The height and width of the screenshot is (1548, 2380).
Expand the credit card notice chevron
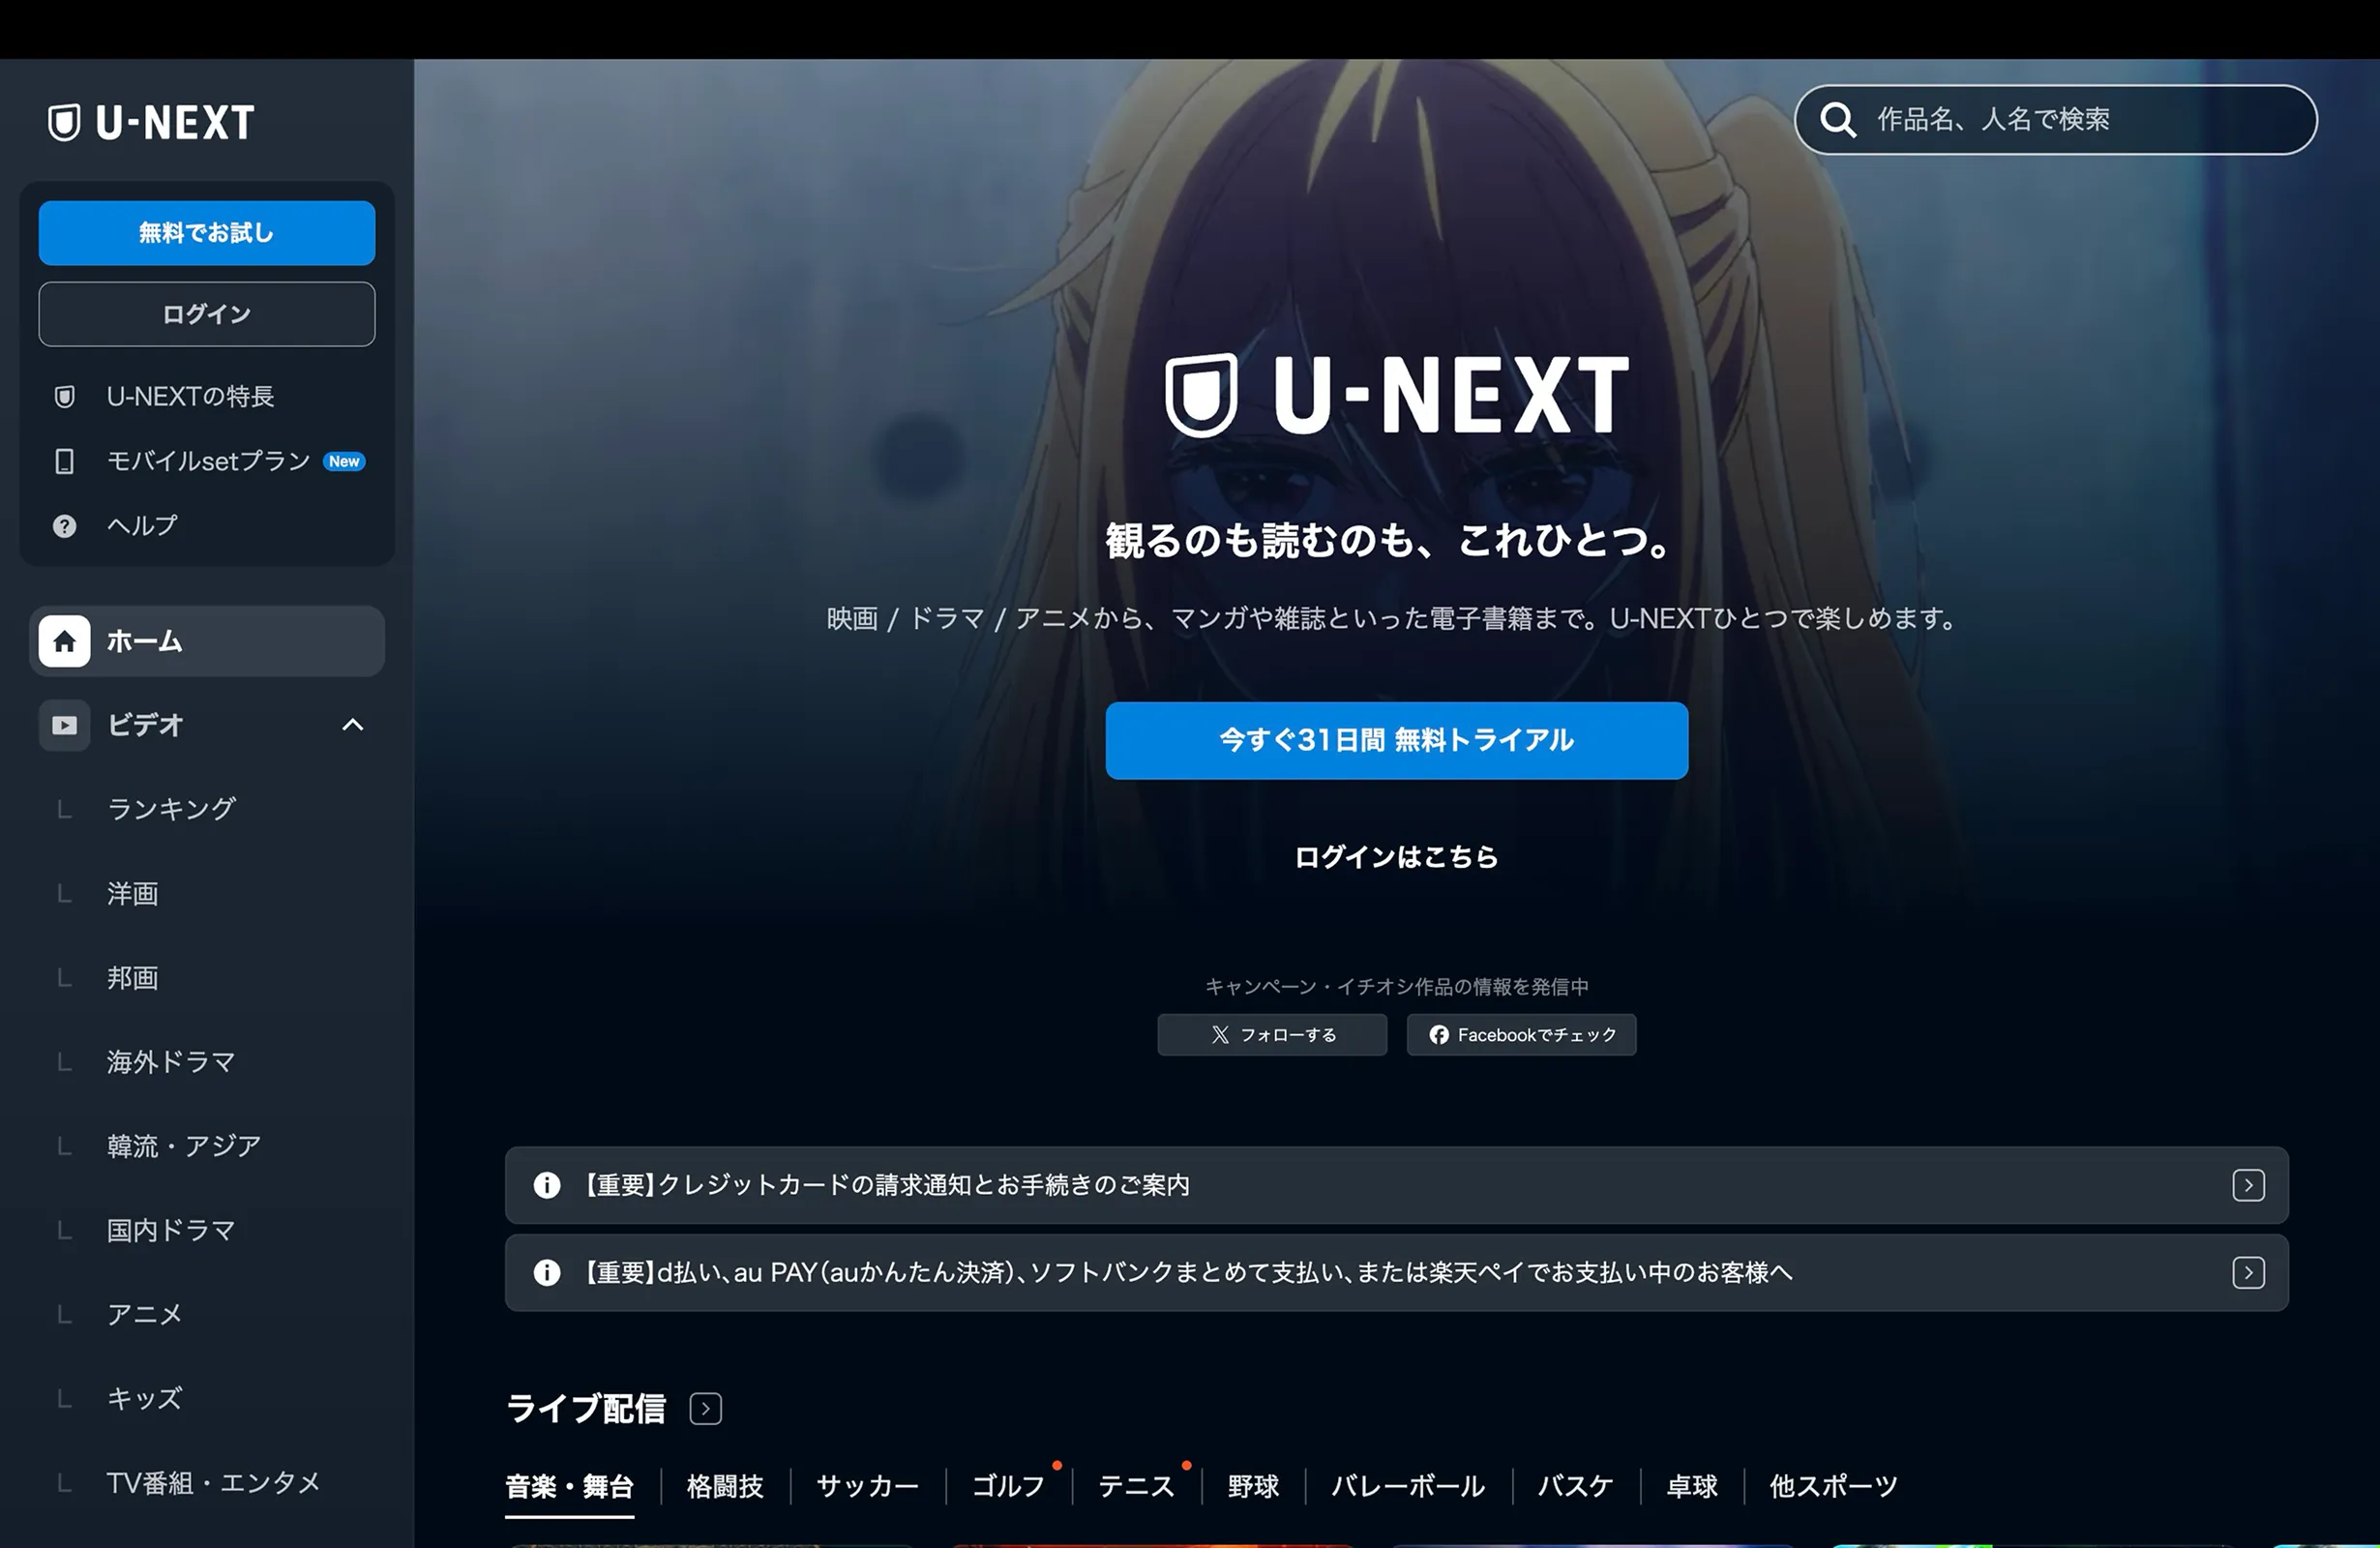coord(2249,1185)
